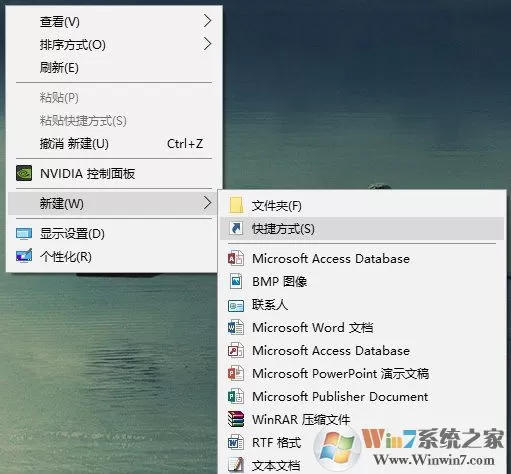Open NVIDIA 控制面板 entry
The width and height of the screenshot is (511, 474).
click(114, 173)
